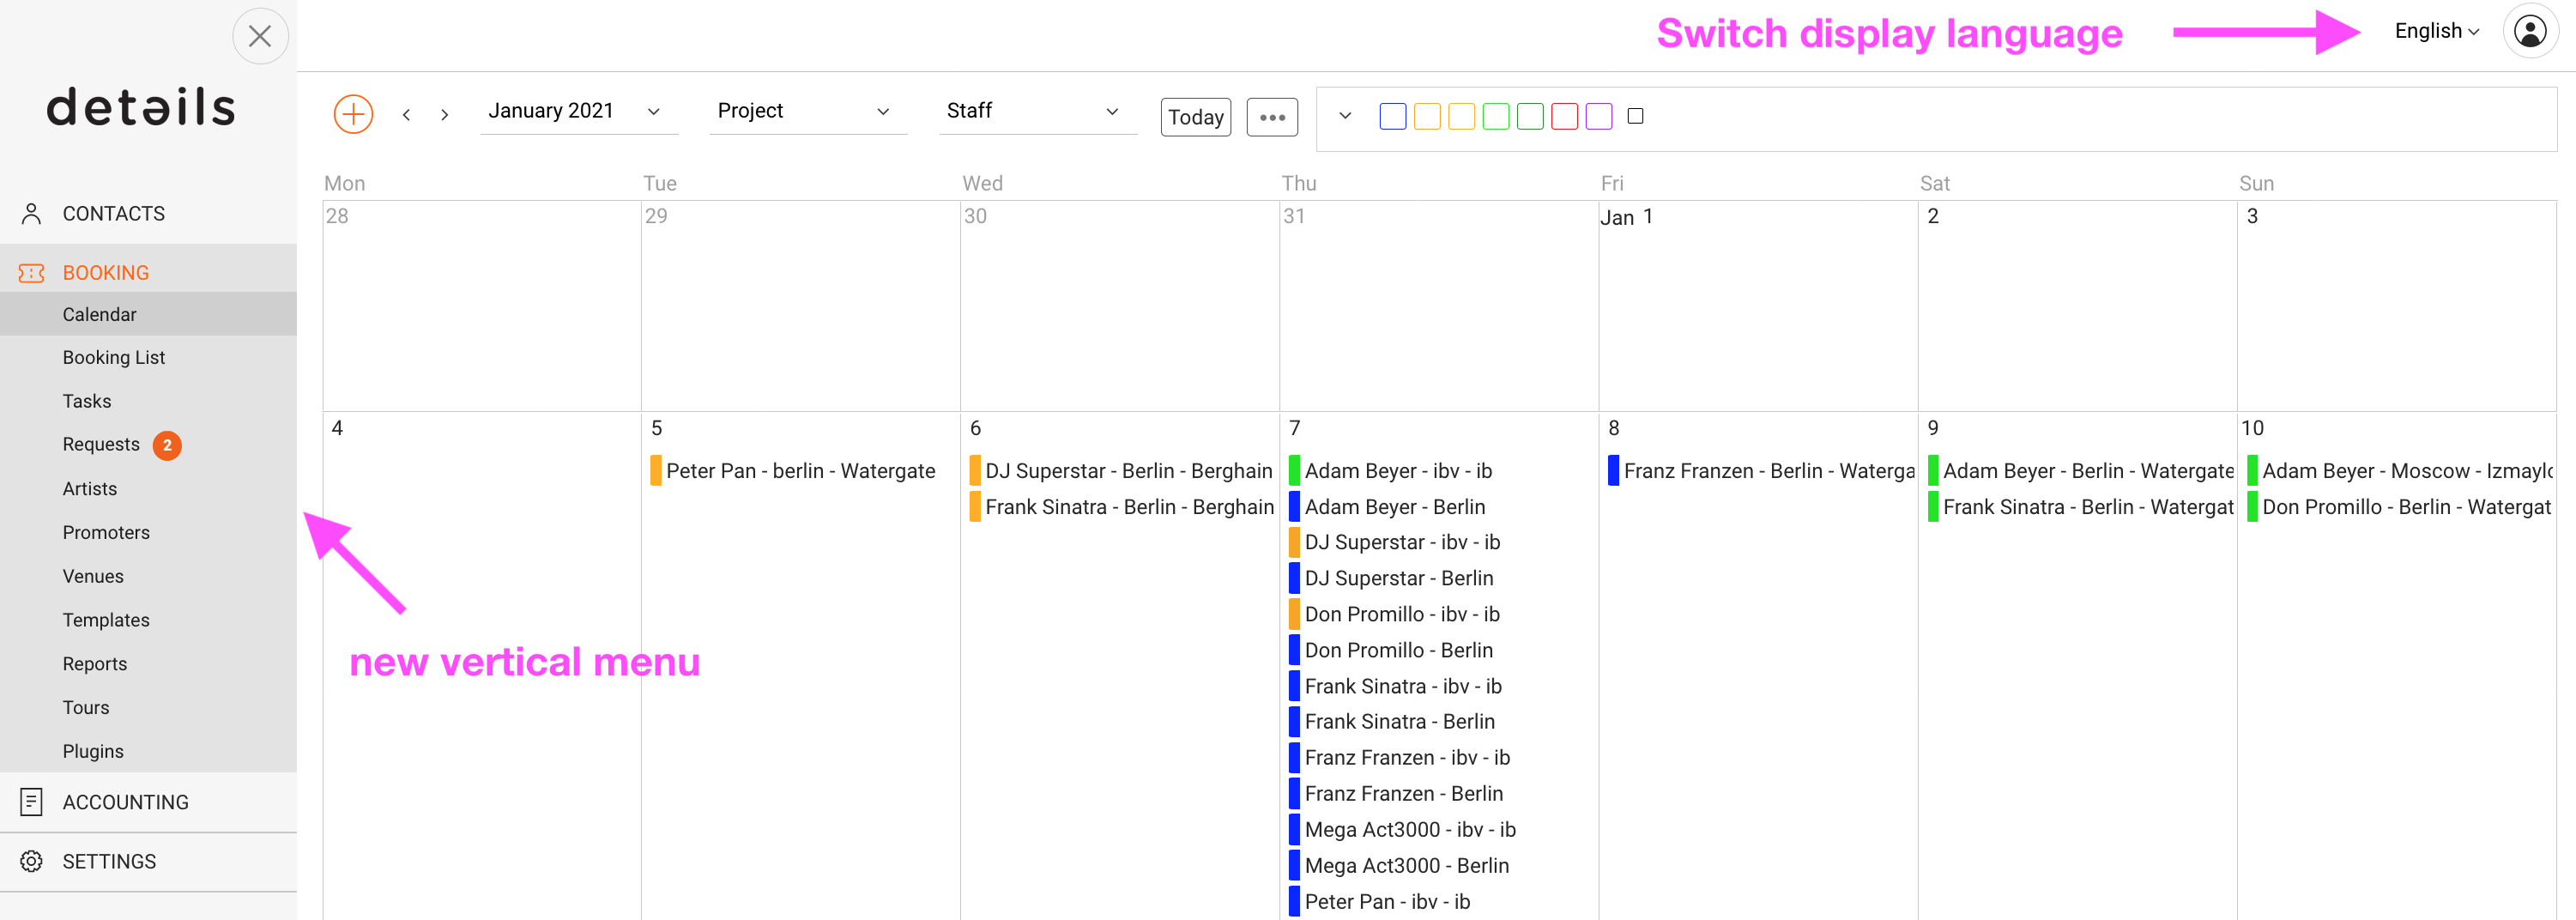
Task: Open the user profile avatar icon
Action: [x=2530, y=31]
